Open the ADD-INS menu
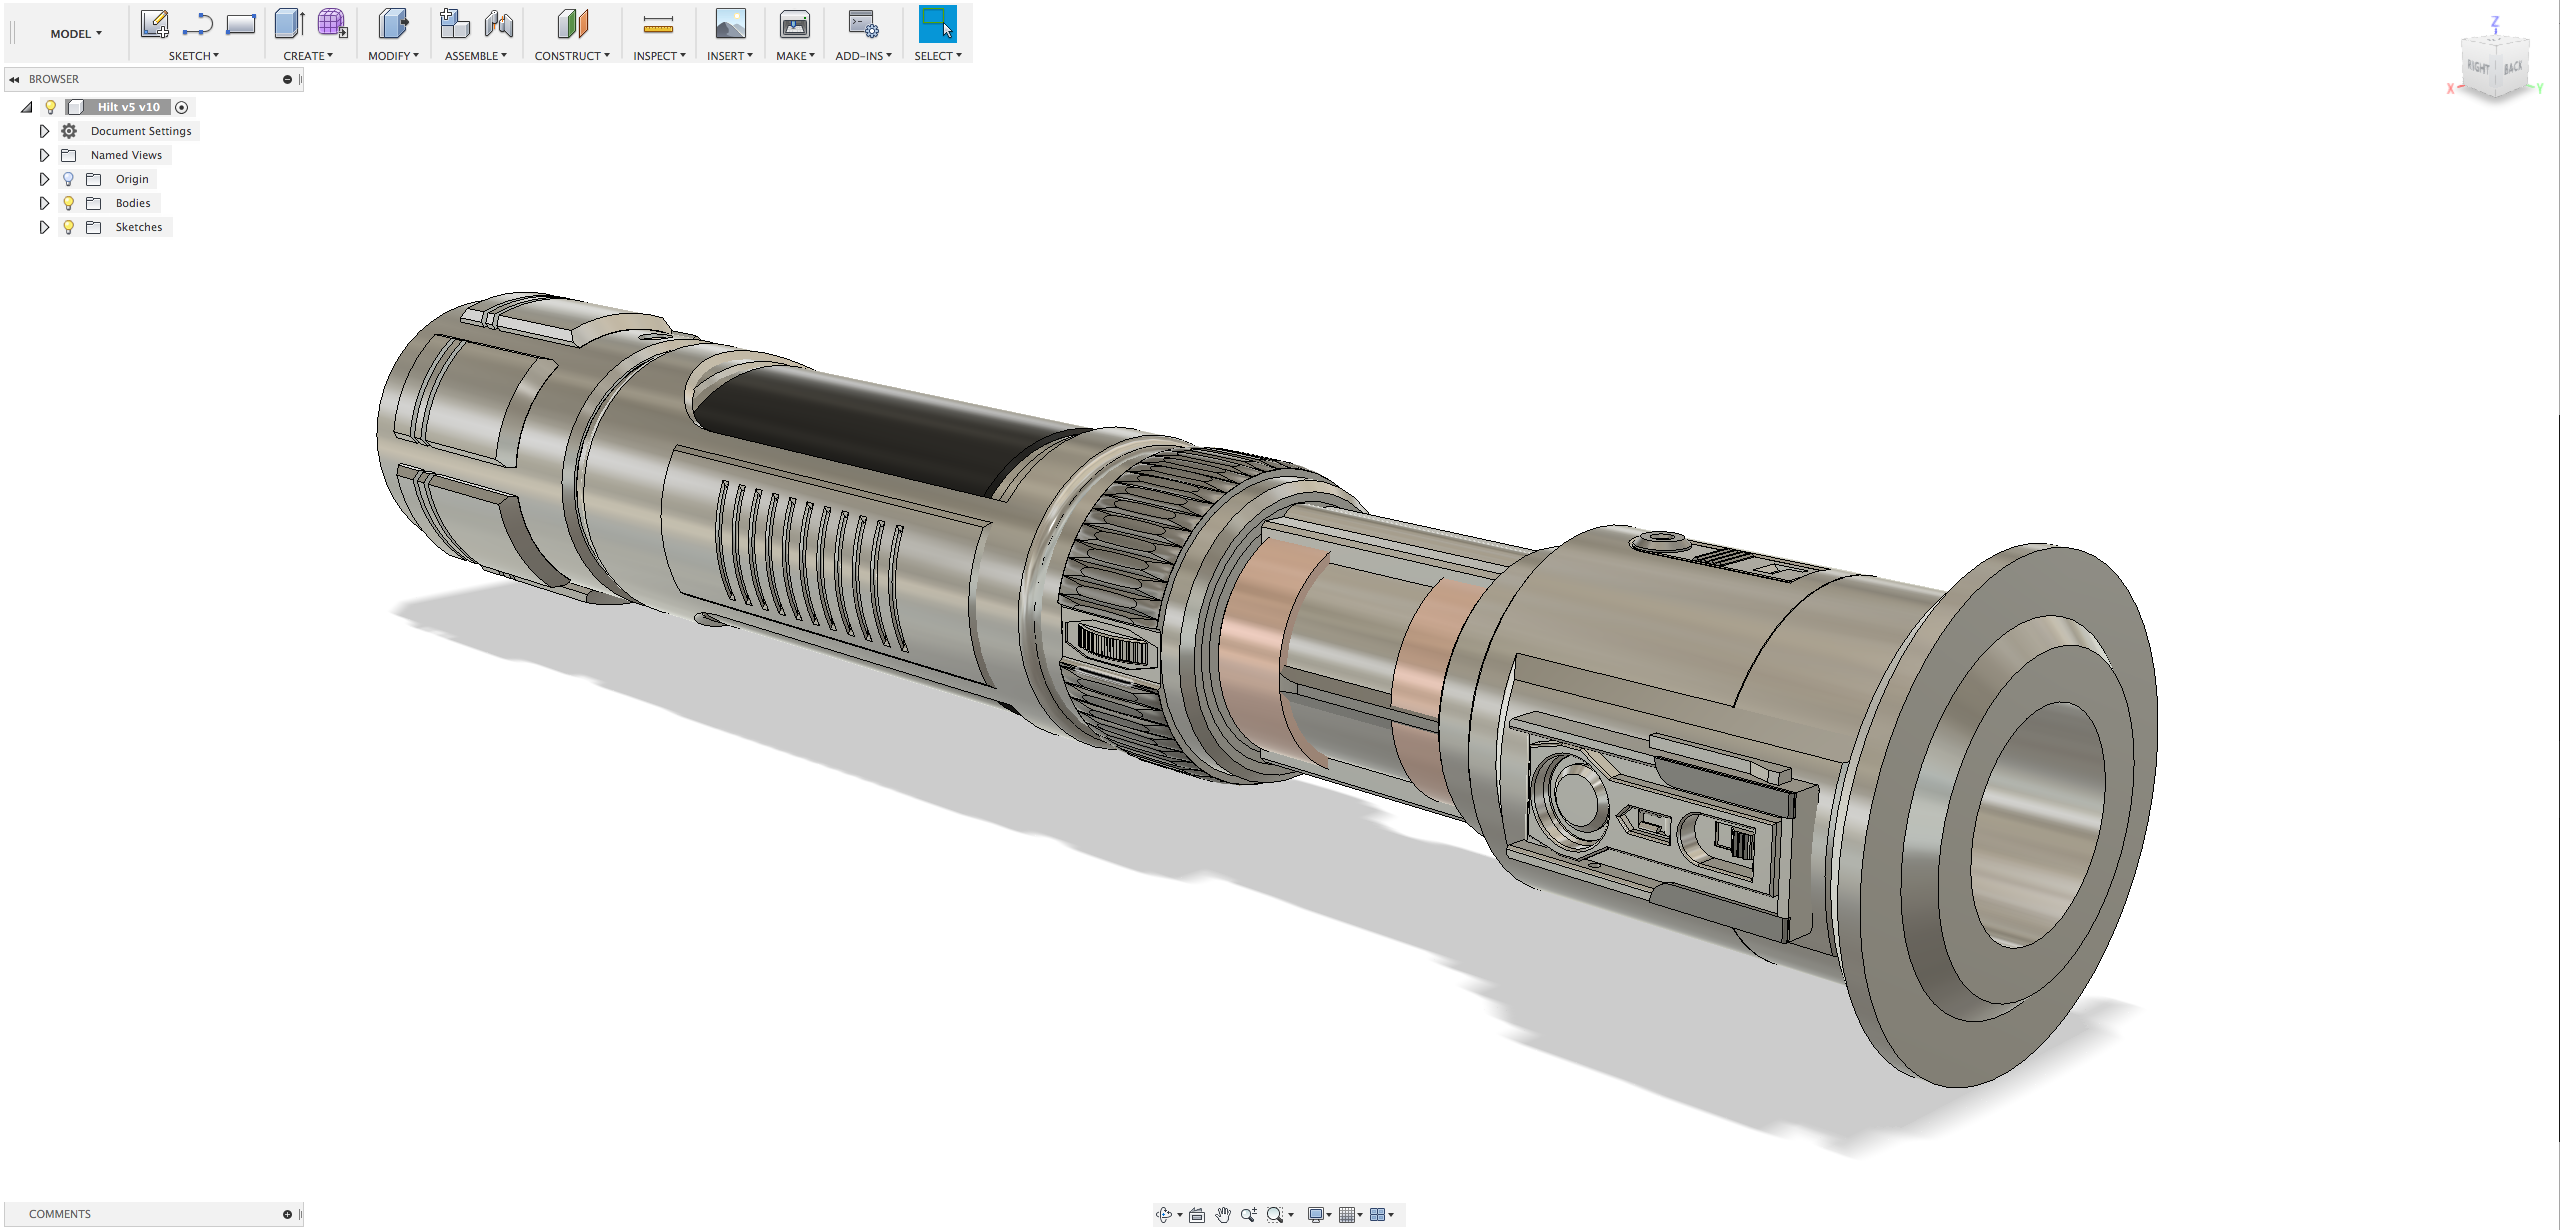 (863, 56)
